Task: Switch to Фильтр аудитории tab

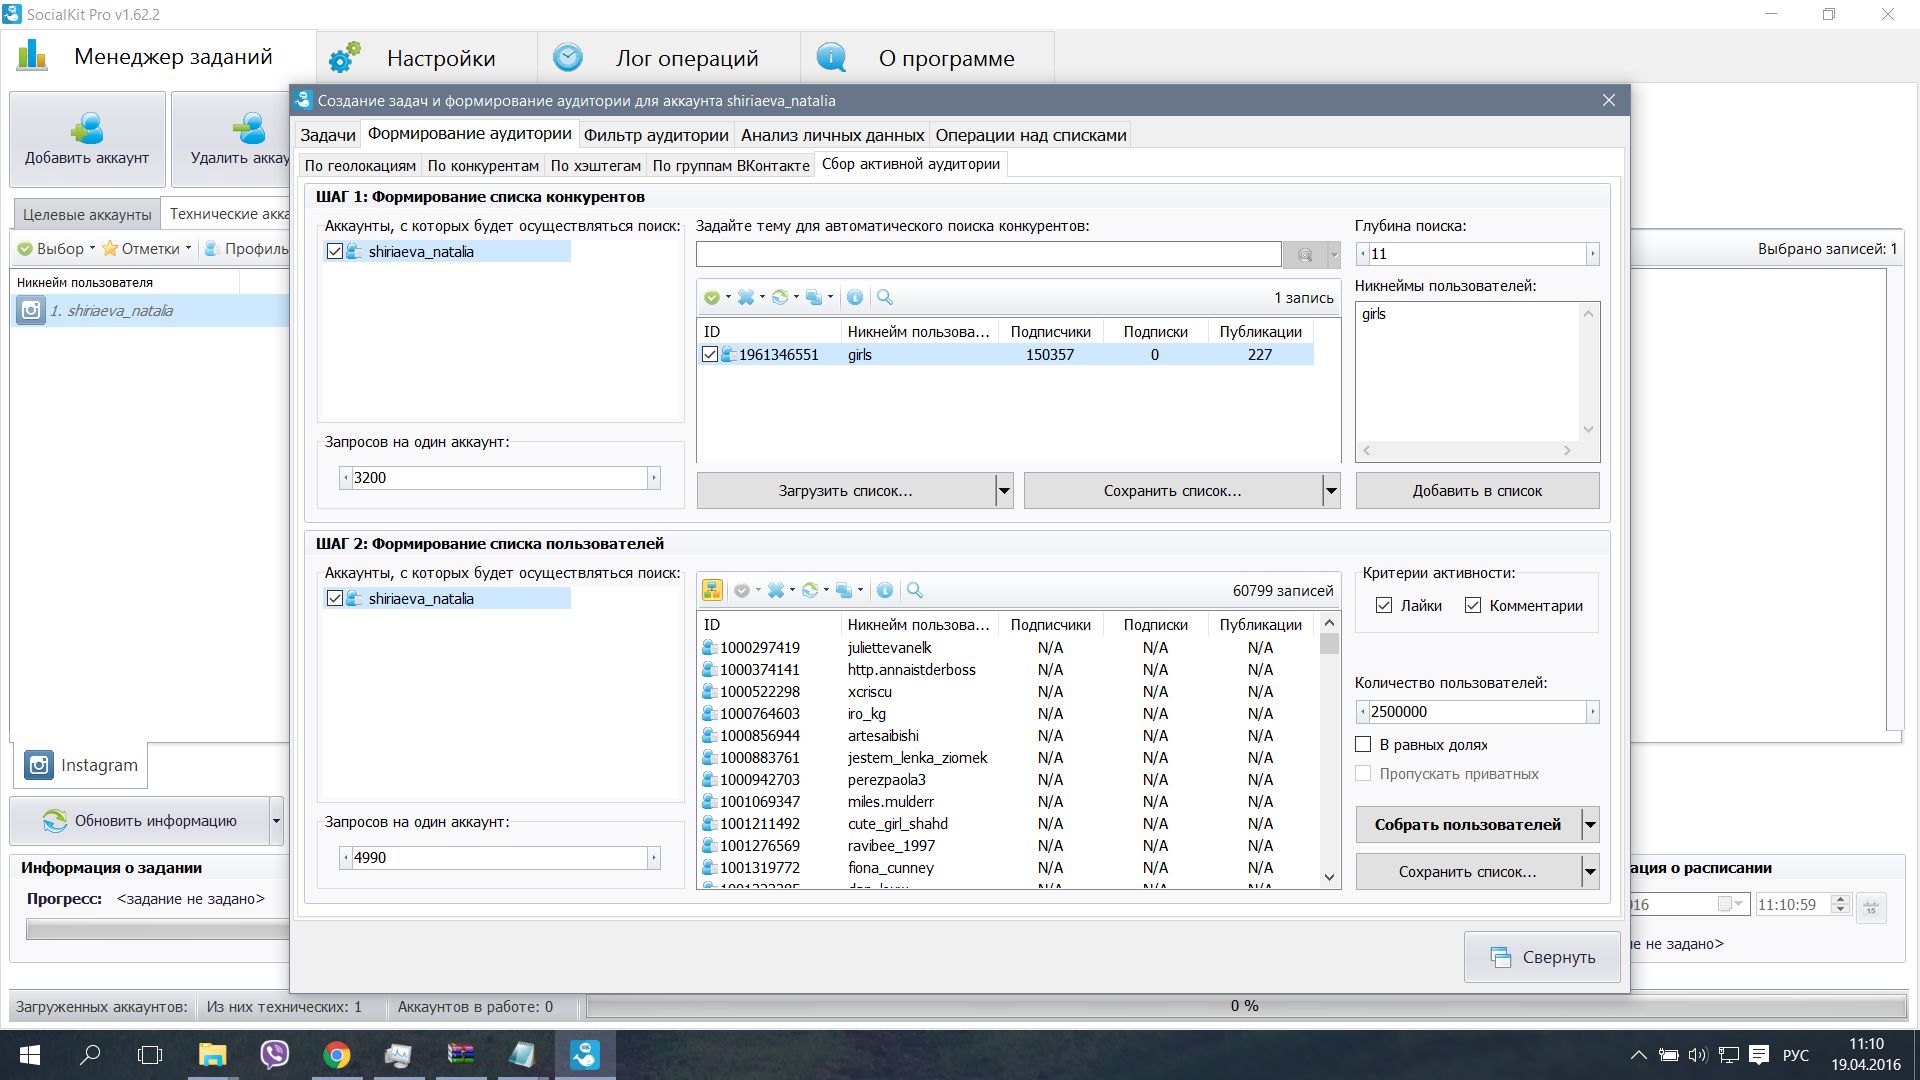Action: pyautogui.click(x=656, y=135)
